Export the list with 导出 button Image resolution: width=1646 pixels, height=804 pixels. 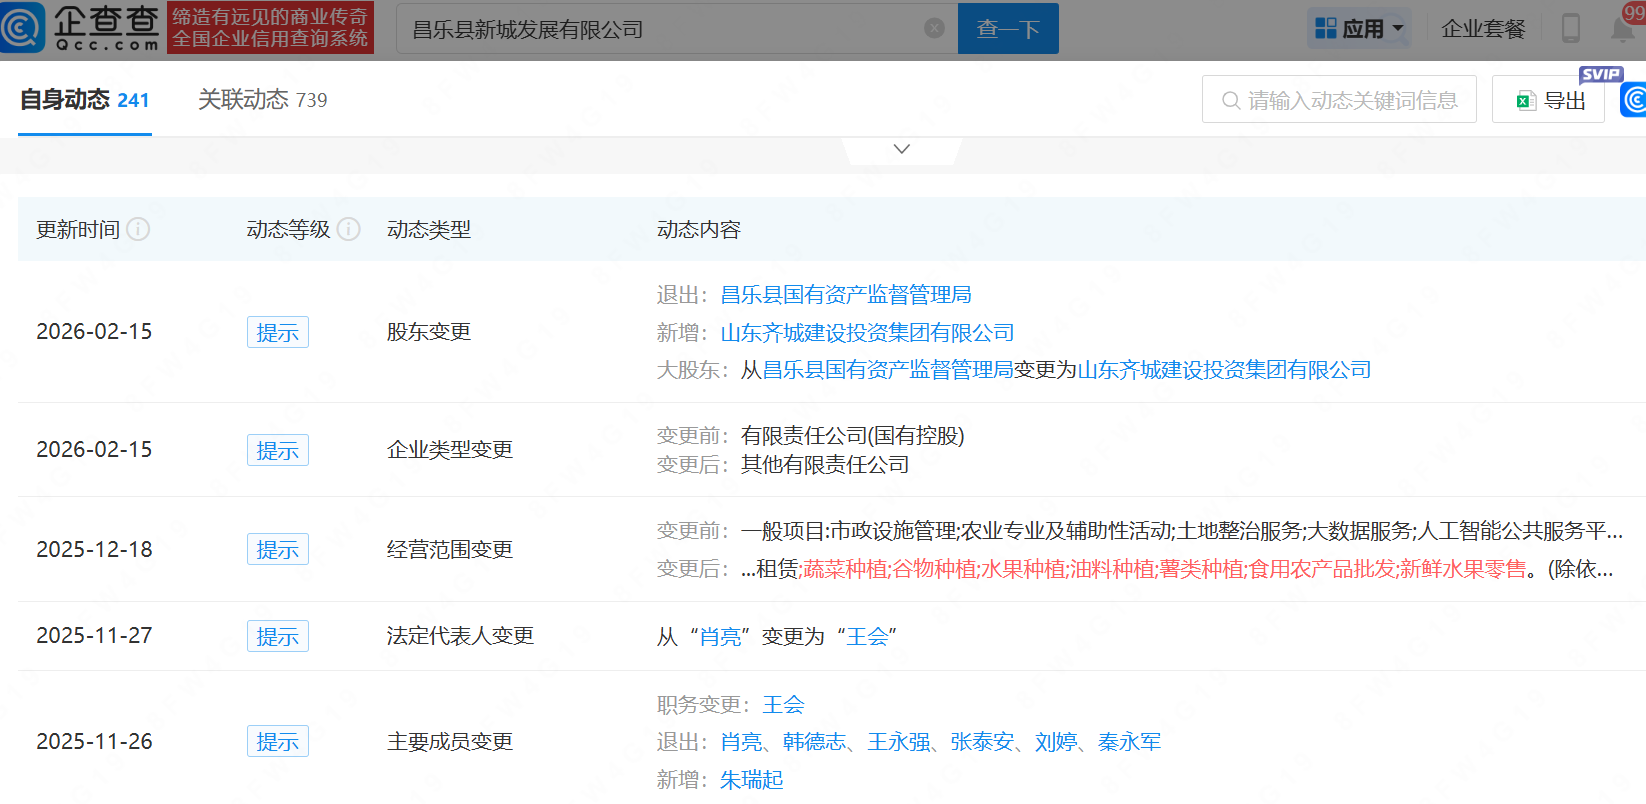pos(1548,100)
